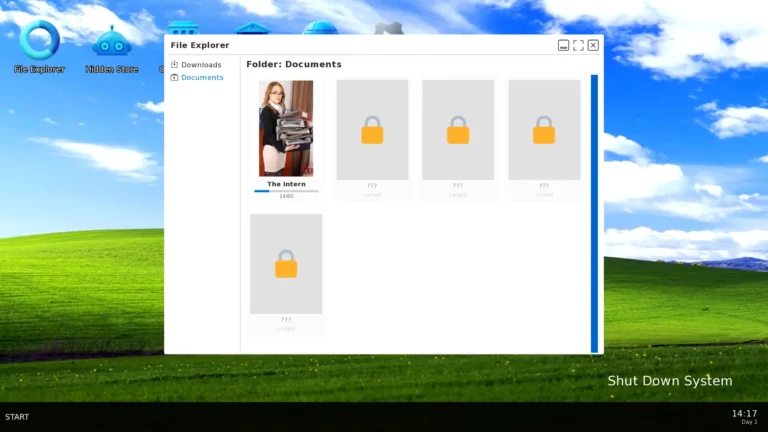Click The Intern title label
The height and width of the screenshot is (432, 768).
click(286, 184)
